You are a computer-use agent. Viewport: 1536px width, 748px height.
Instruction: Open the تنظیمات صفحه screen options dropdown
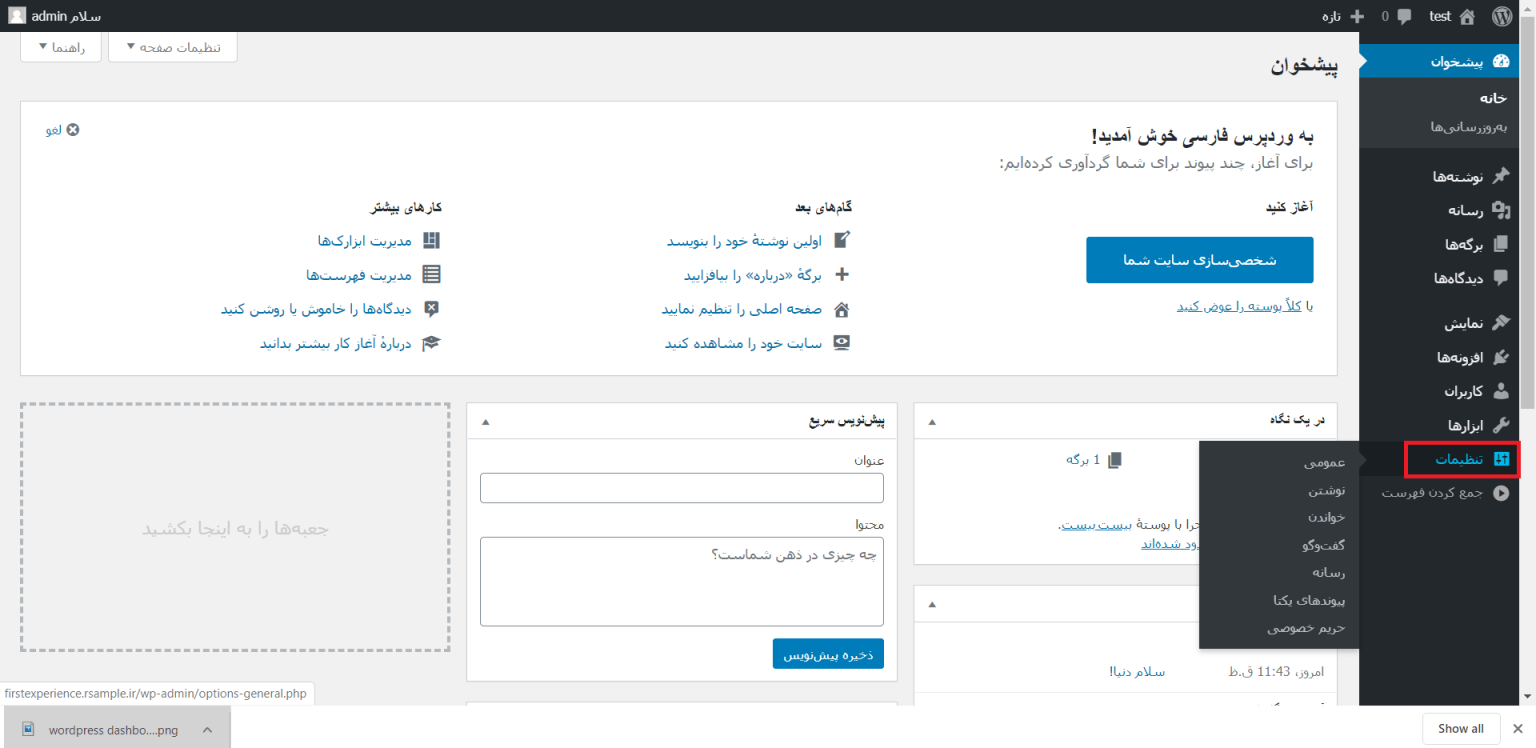(172, 47)
